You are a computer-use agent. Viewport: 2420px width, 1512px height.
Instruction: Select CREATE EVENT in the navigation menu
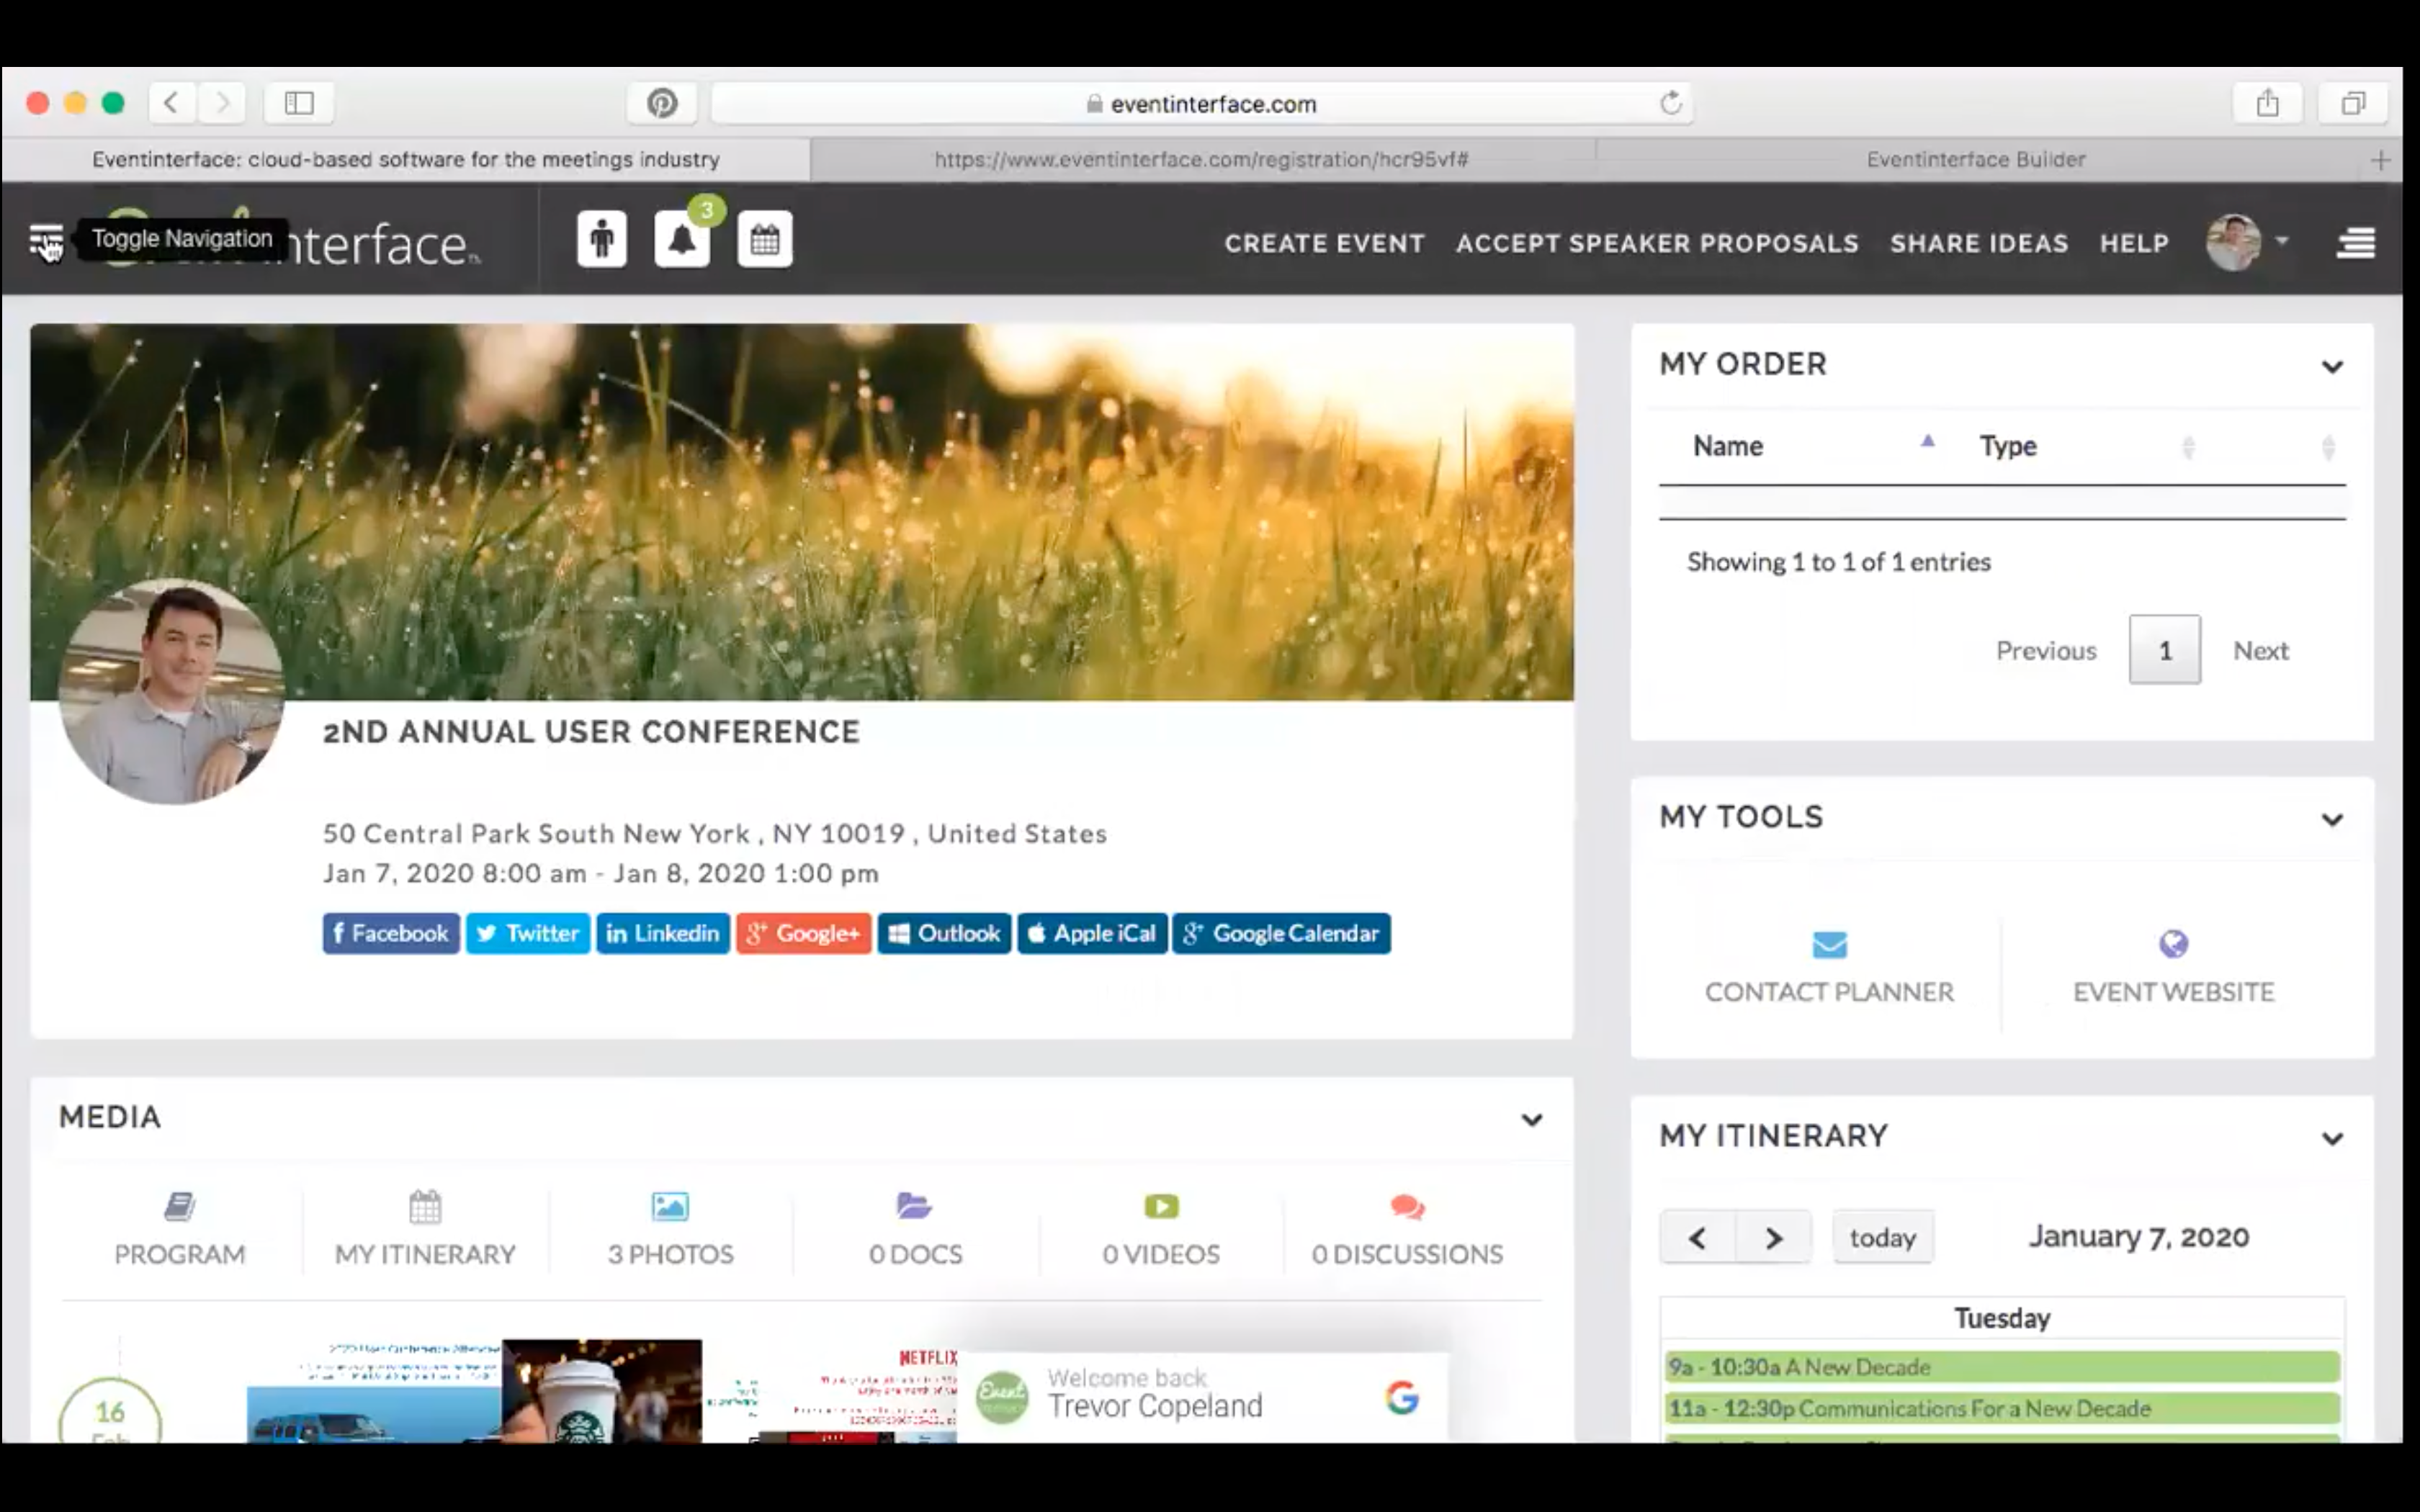pyautogui.click(x=1325, y=243)
